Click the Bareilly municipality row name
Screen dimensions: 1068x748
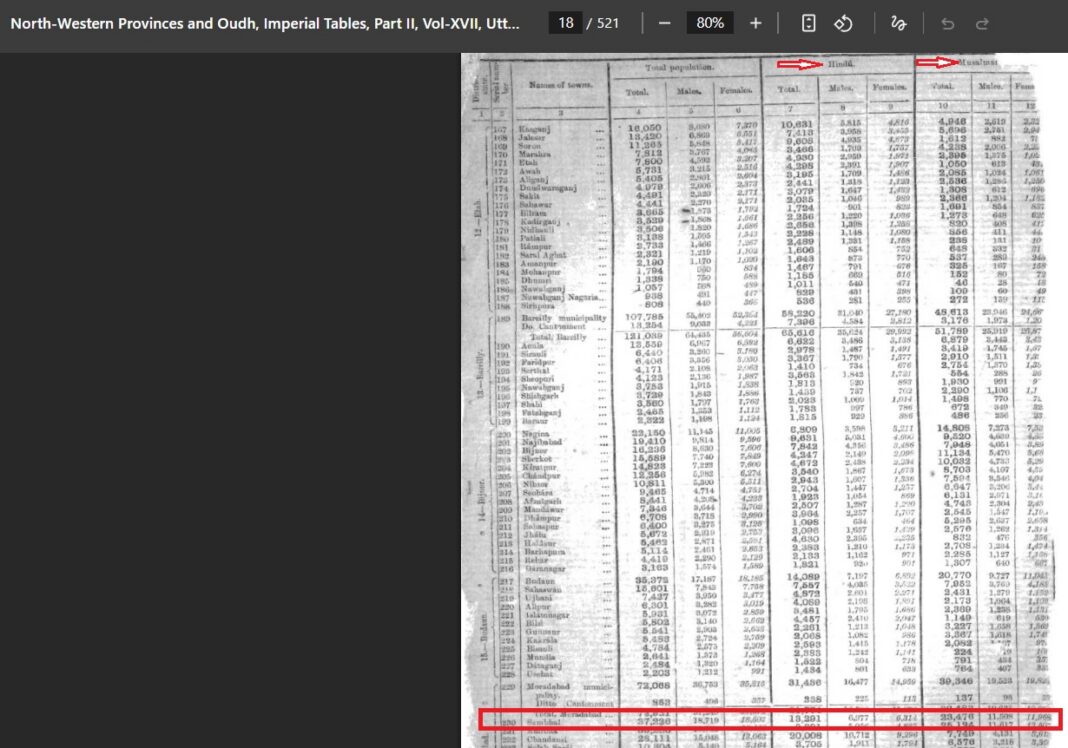click(x=564, y=317)
